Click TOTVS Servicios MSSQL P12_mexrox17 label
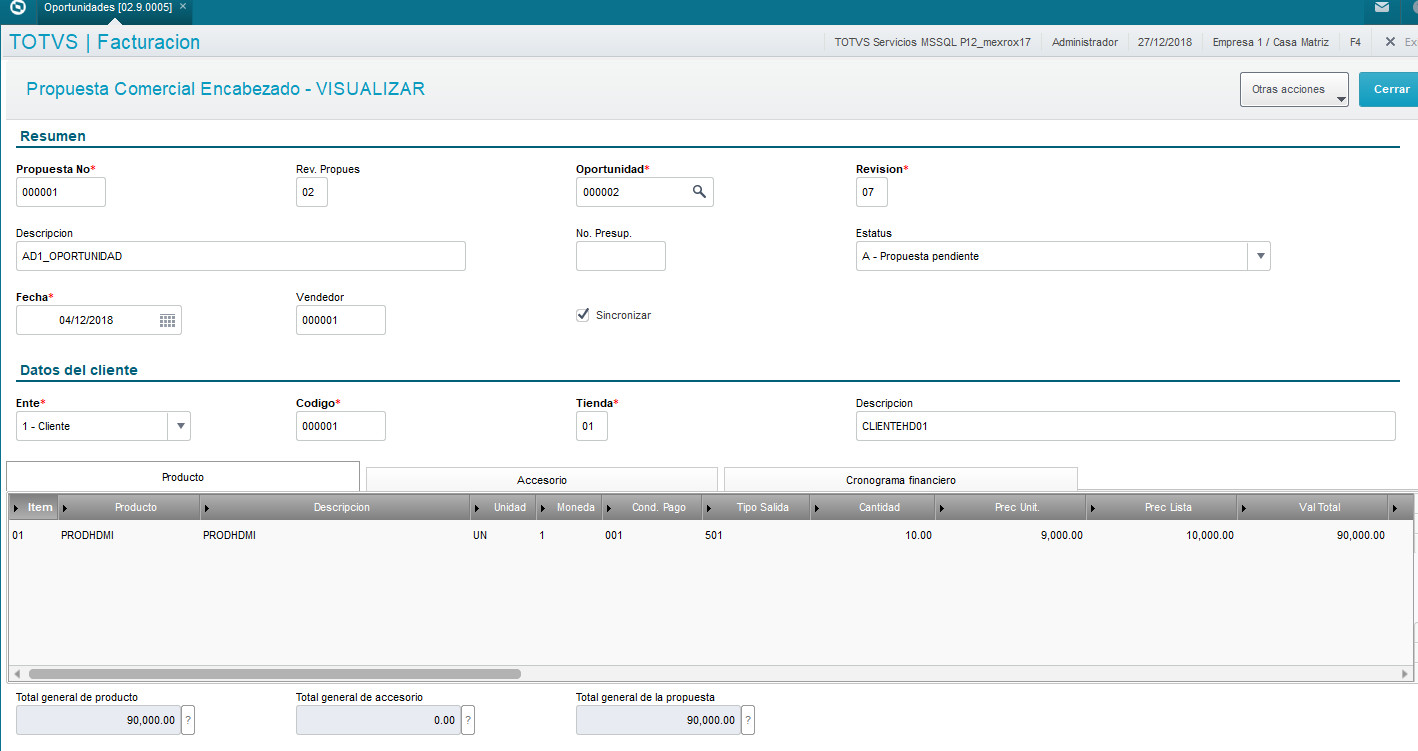This screenshot has height=751, width=1418. click(x=932, y=42)
